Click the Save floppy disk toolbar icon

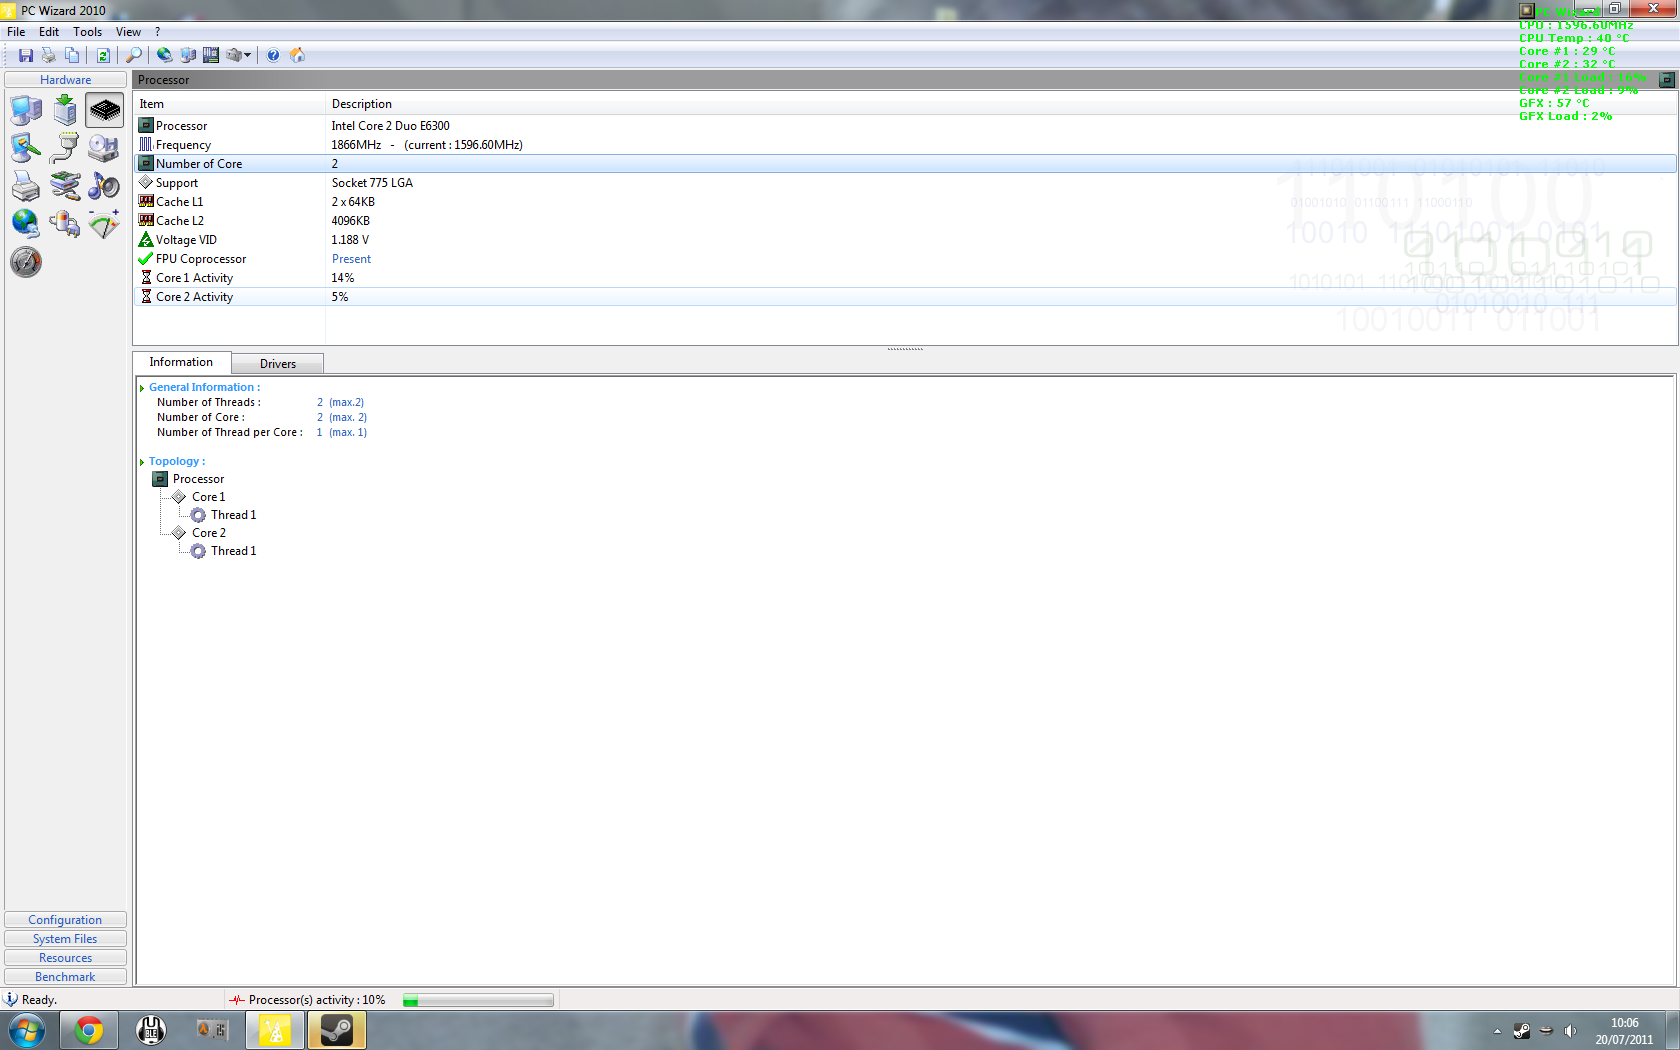coord(26,55)
